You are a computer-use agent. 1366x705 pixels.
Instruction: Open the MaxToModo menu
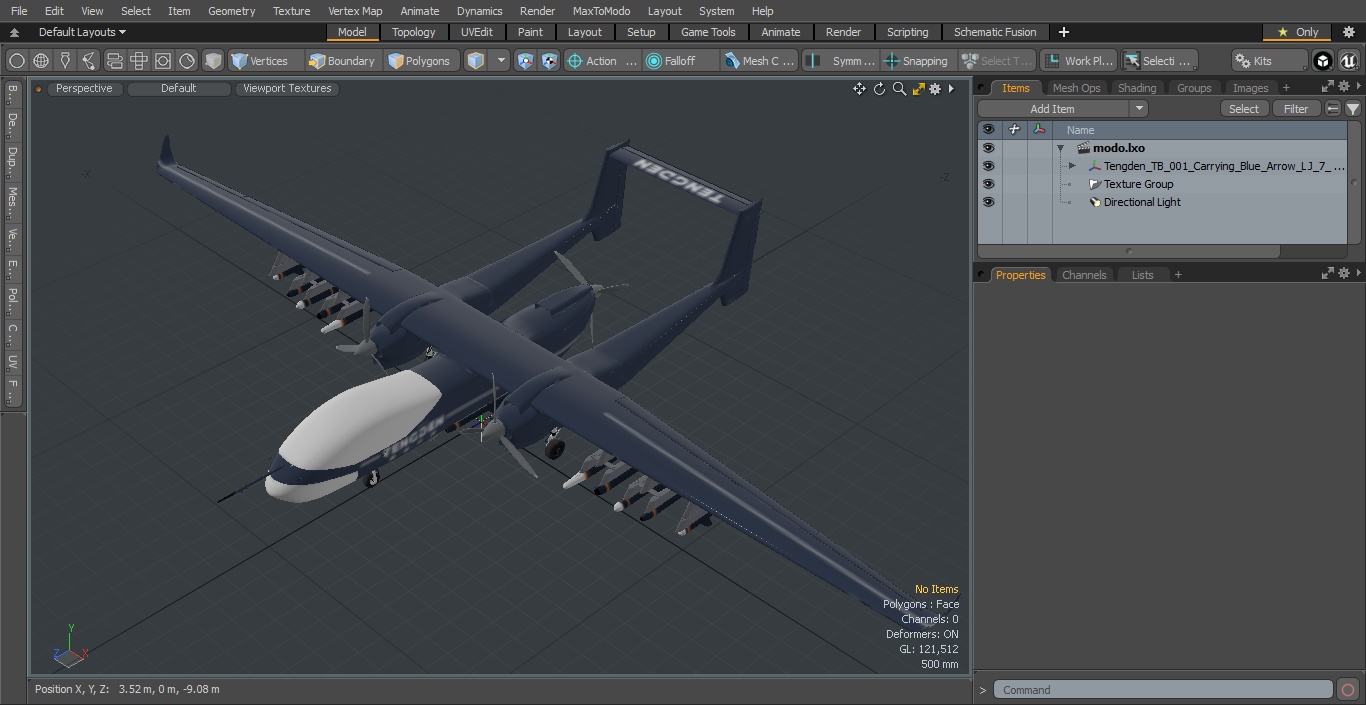601,11
